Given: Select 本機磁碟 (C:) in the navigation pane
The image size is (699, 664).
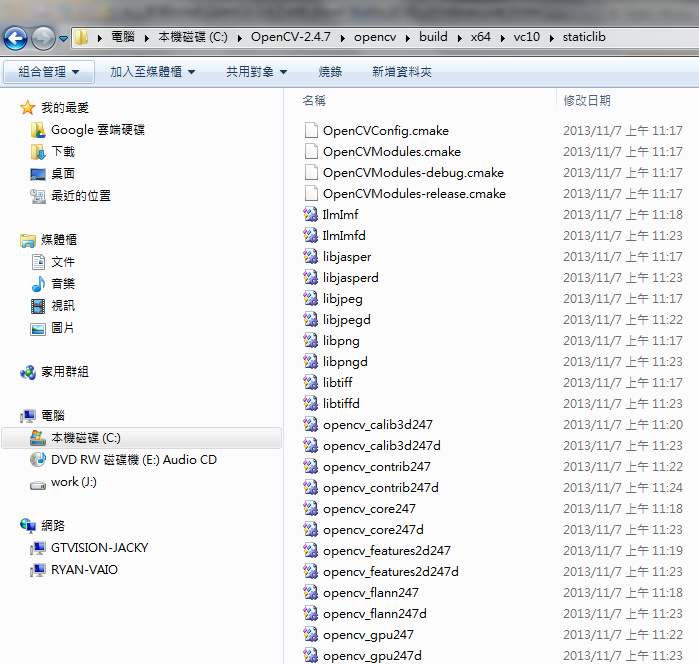Looking at the screenshot, I should (x=142, y=438).
